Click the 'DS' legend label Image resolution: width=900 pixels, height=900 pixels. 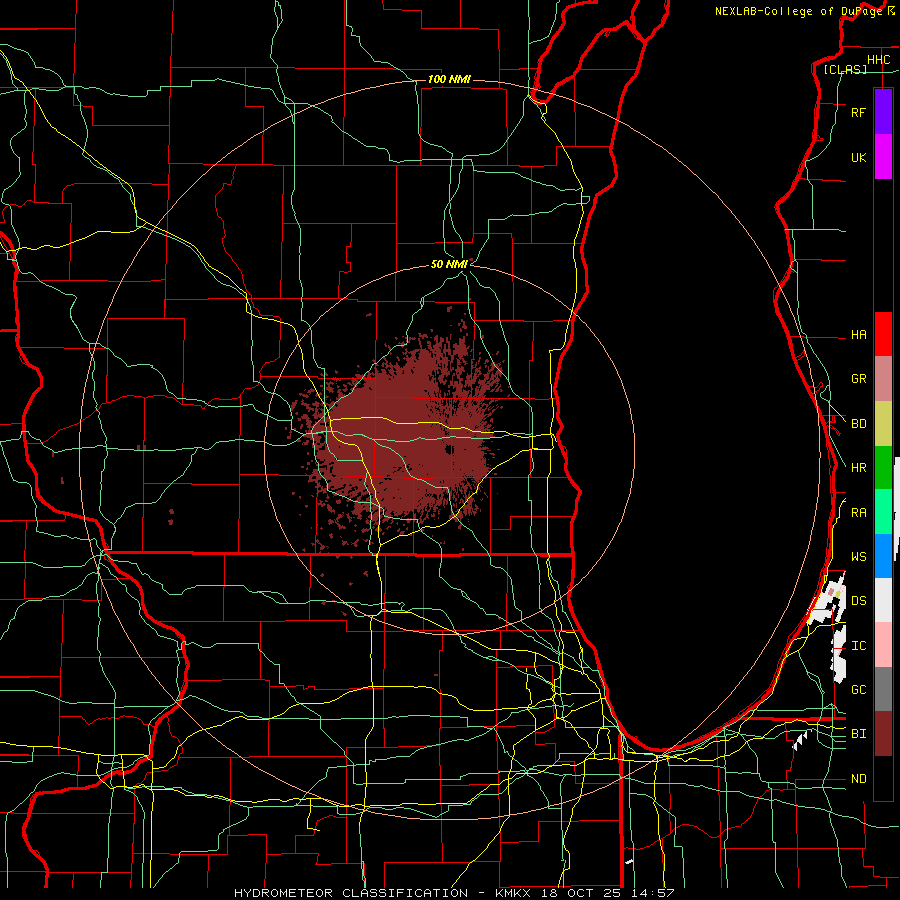pyautogui.click(x=858, y=601)
